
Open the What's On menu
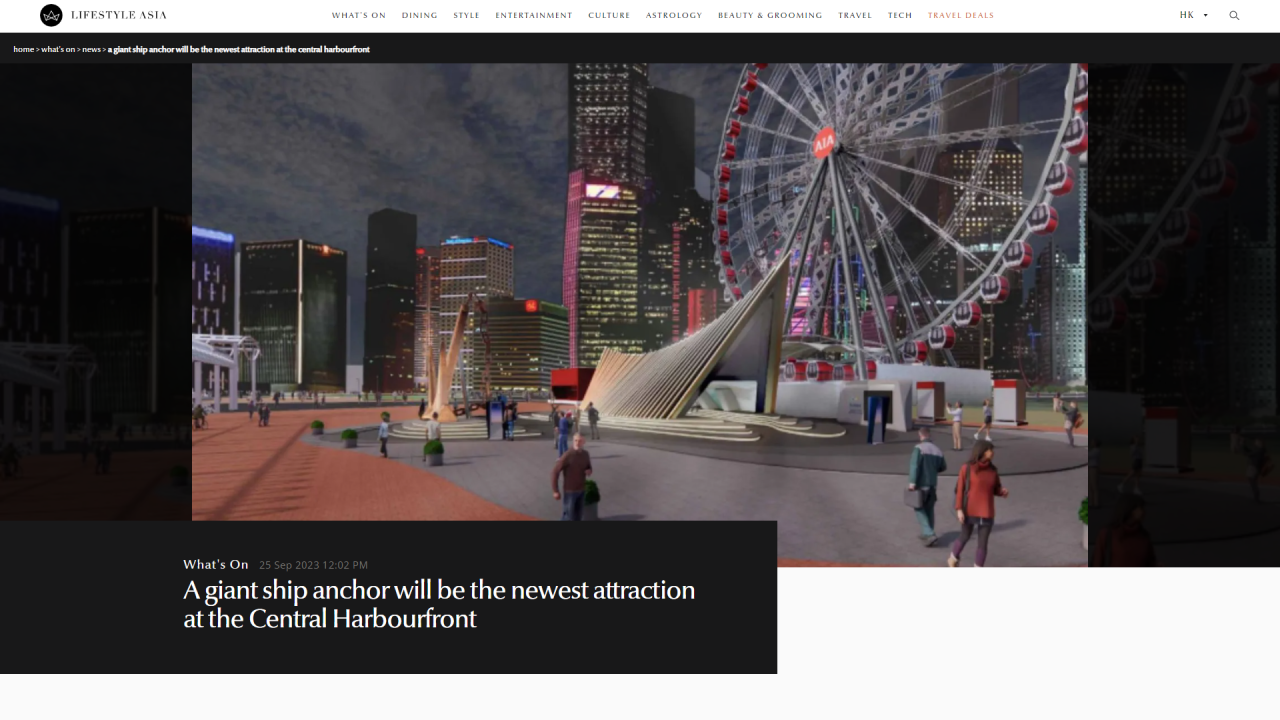(358, 16)
